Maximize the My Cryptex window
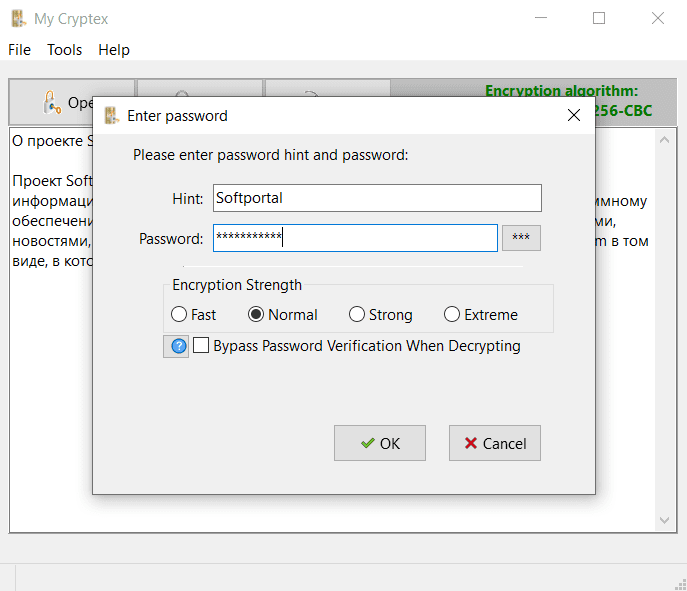The width and height of the screenshot is (687, 591). click(599, 18)
